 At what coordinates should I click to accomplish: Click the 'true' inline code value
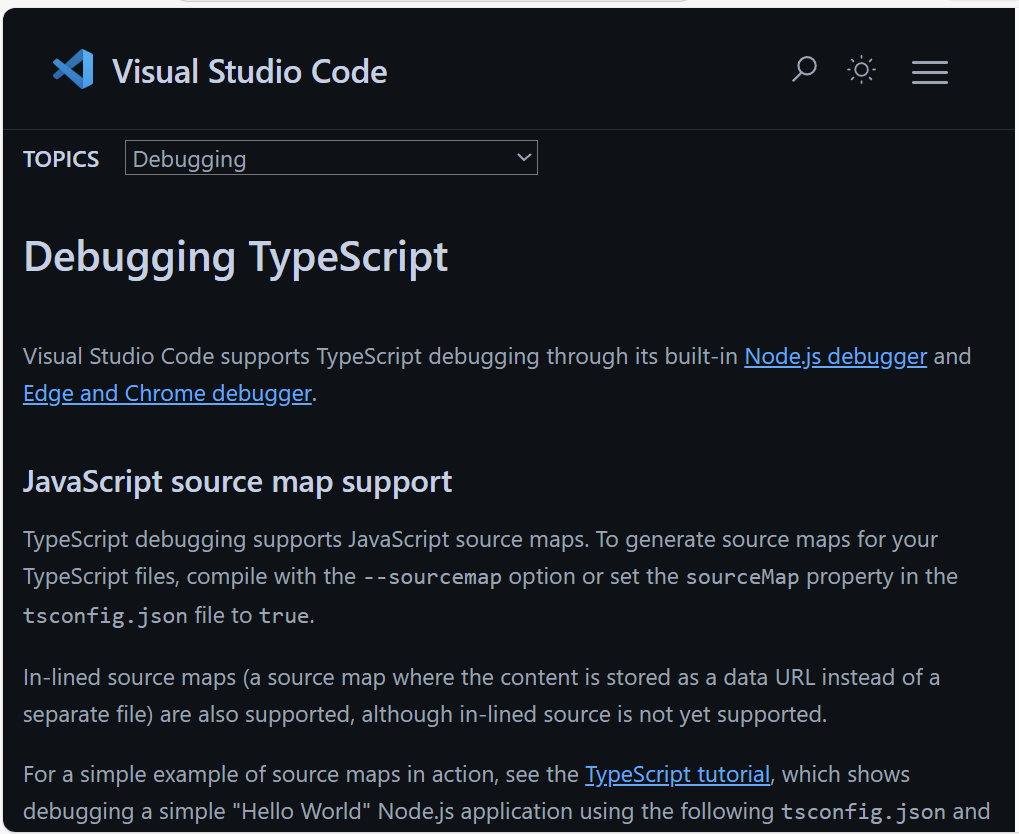(x=283, y=616)
